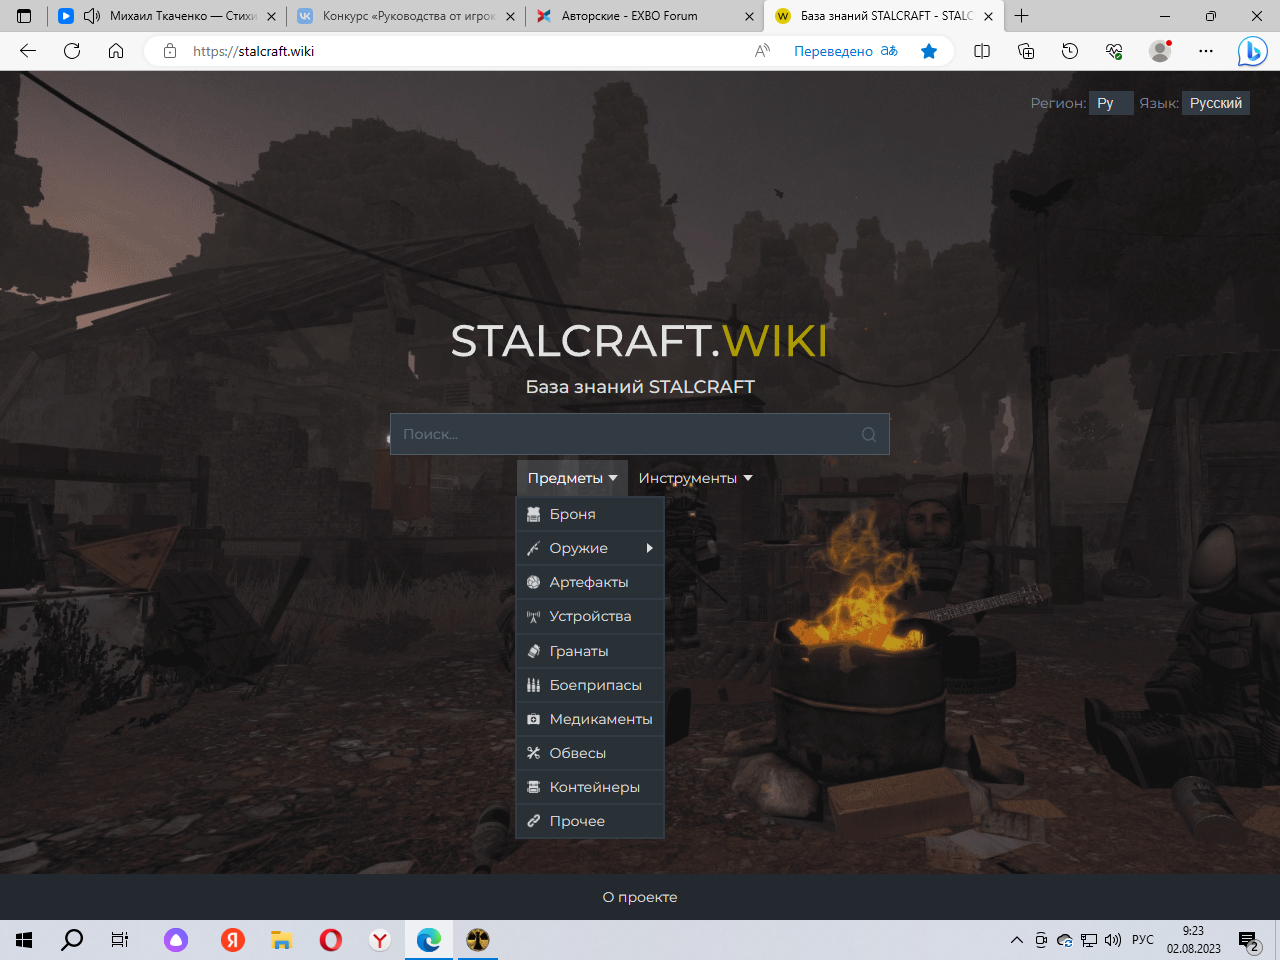Open Windows taskbar search
This screenshot has width=1280, height=960.
click(72, 940)
